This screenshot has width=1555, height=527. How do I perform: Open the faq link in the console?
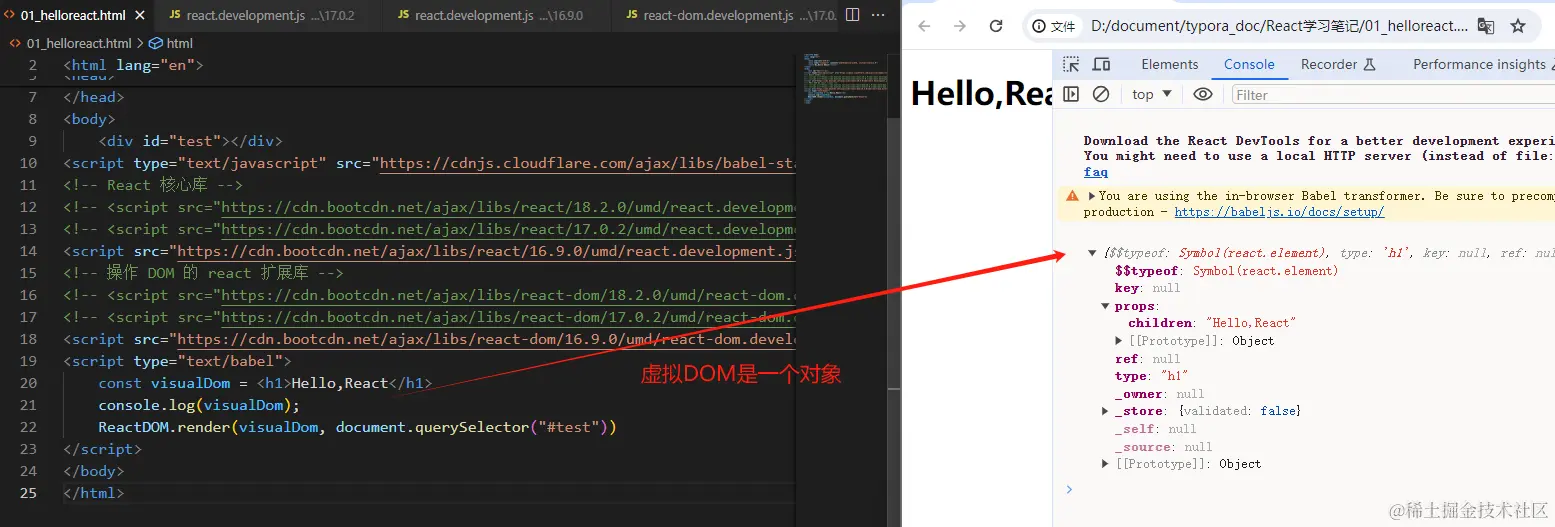(x=1095, y=172)
